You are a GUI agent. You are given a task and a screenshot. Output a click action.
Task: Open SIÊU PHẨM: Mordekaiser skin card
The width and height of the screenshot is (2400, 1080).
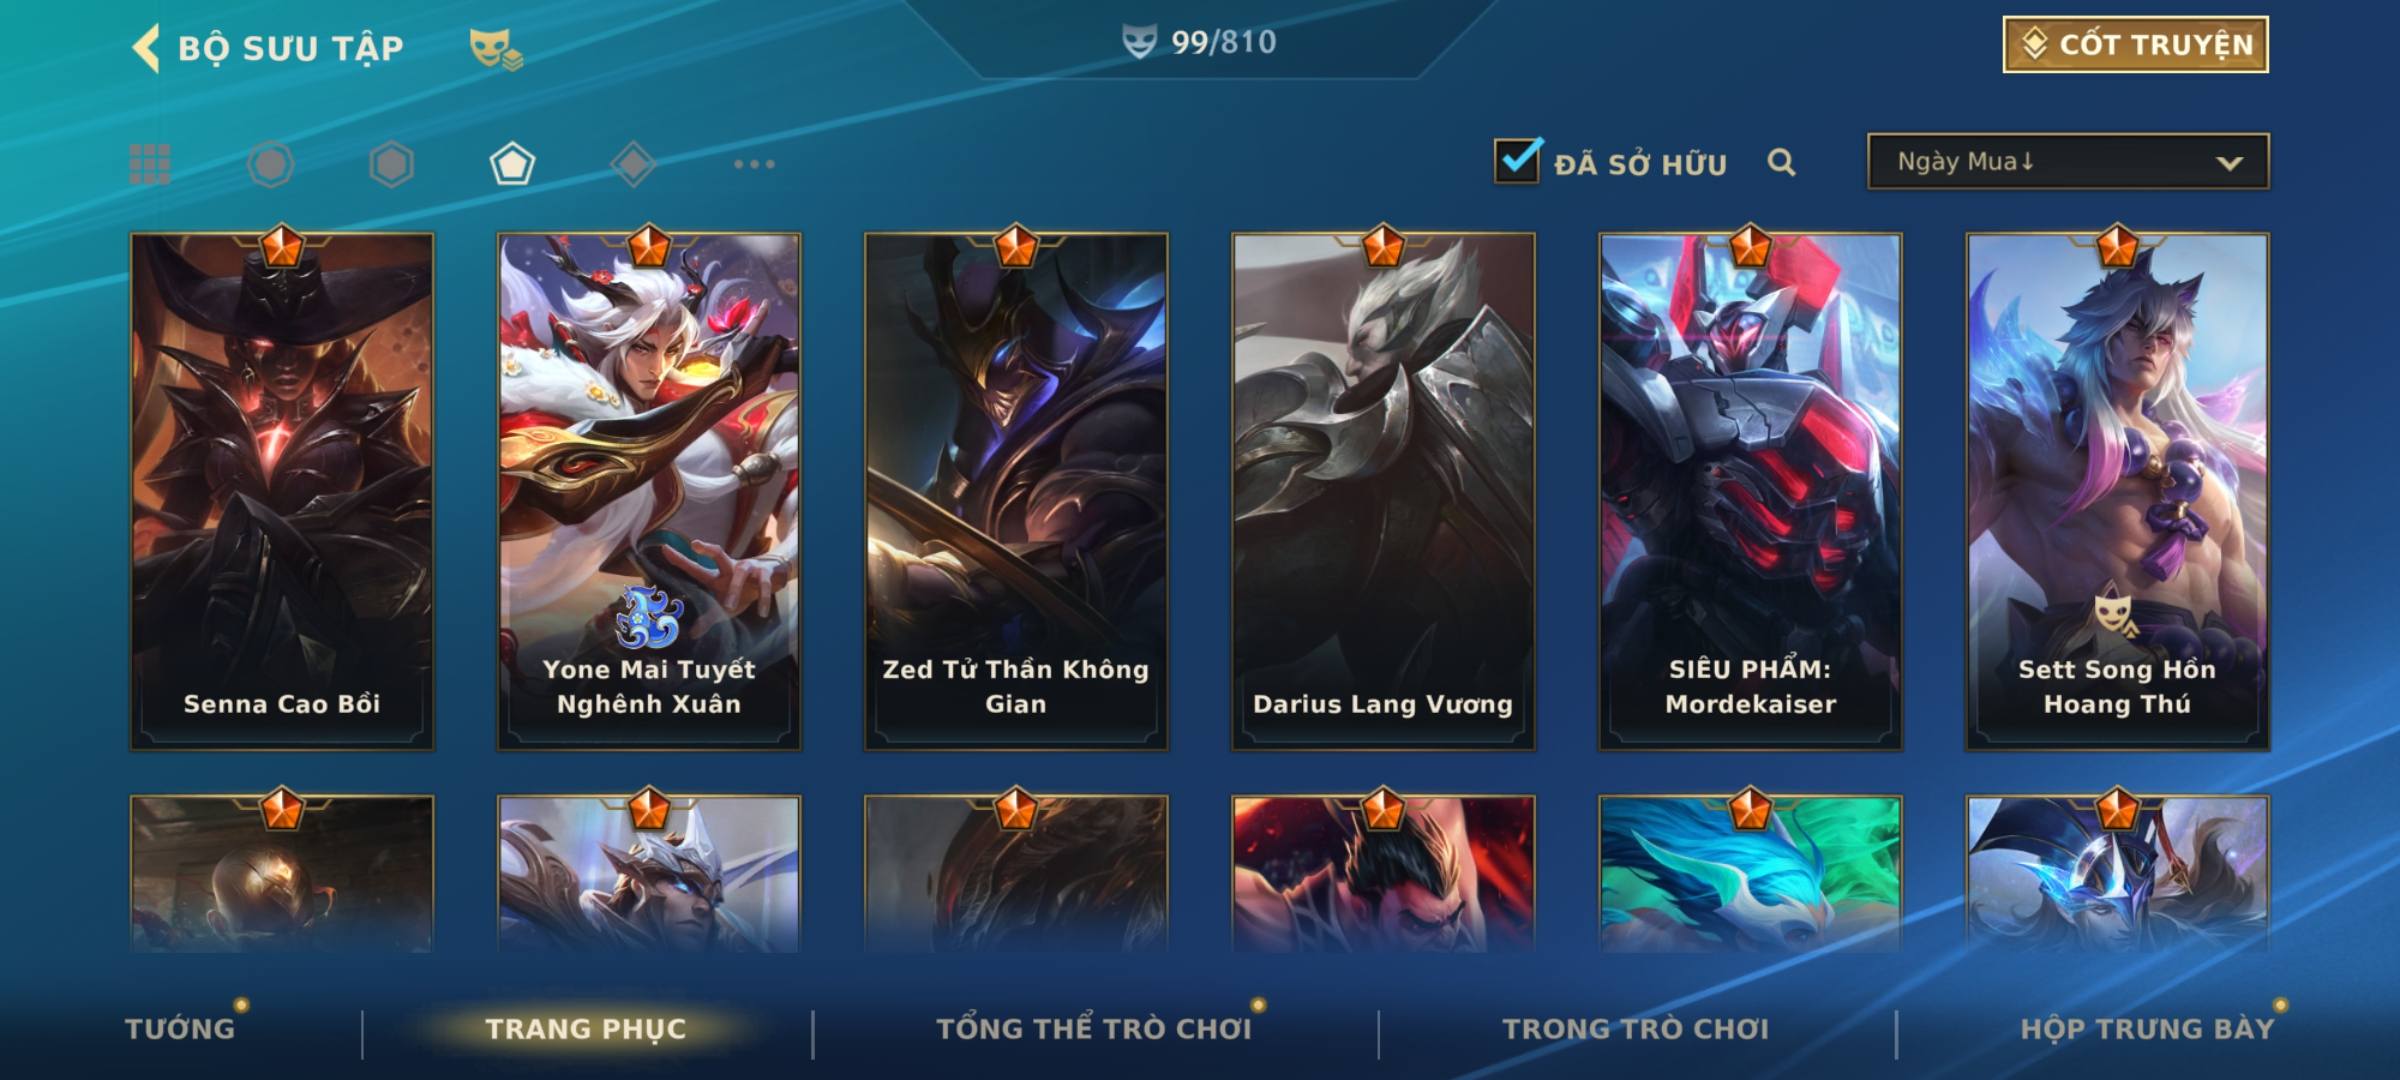pos(1750,491)
